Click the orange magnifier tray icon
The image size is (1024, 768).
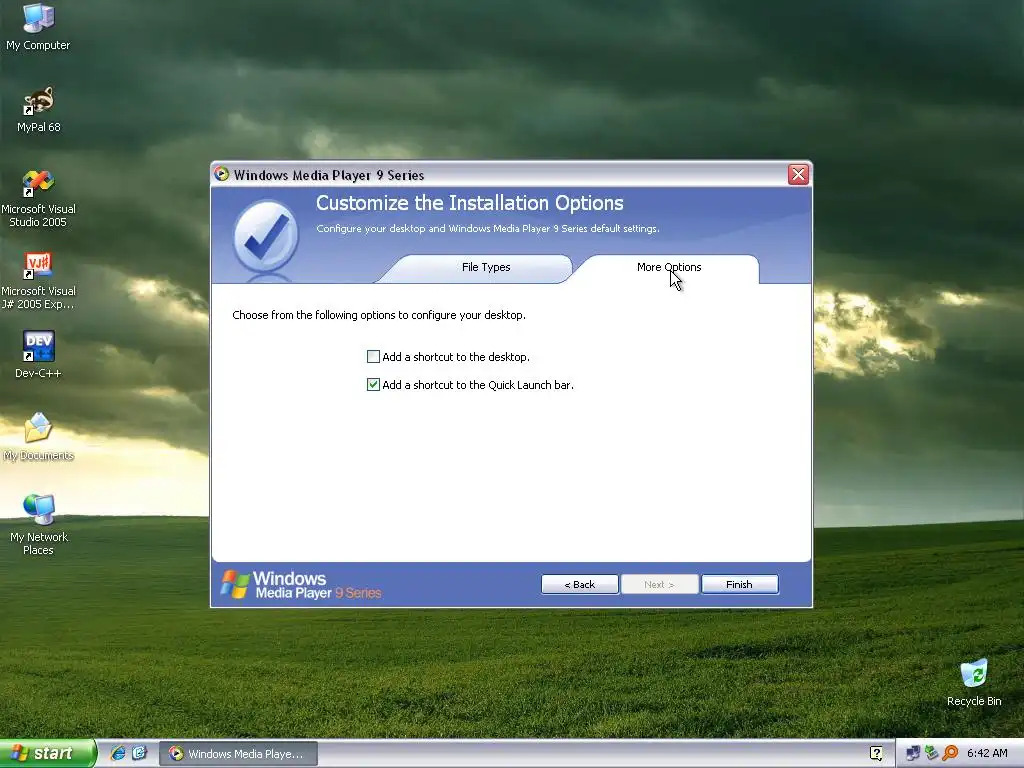click(x=950, y=753)
